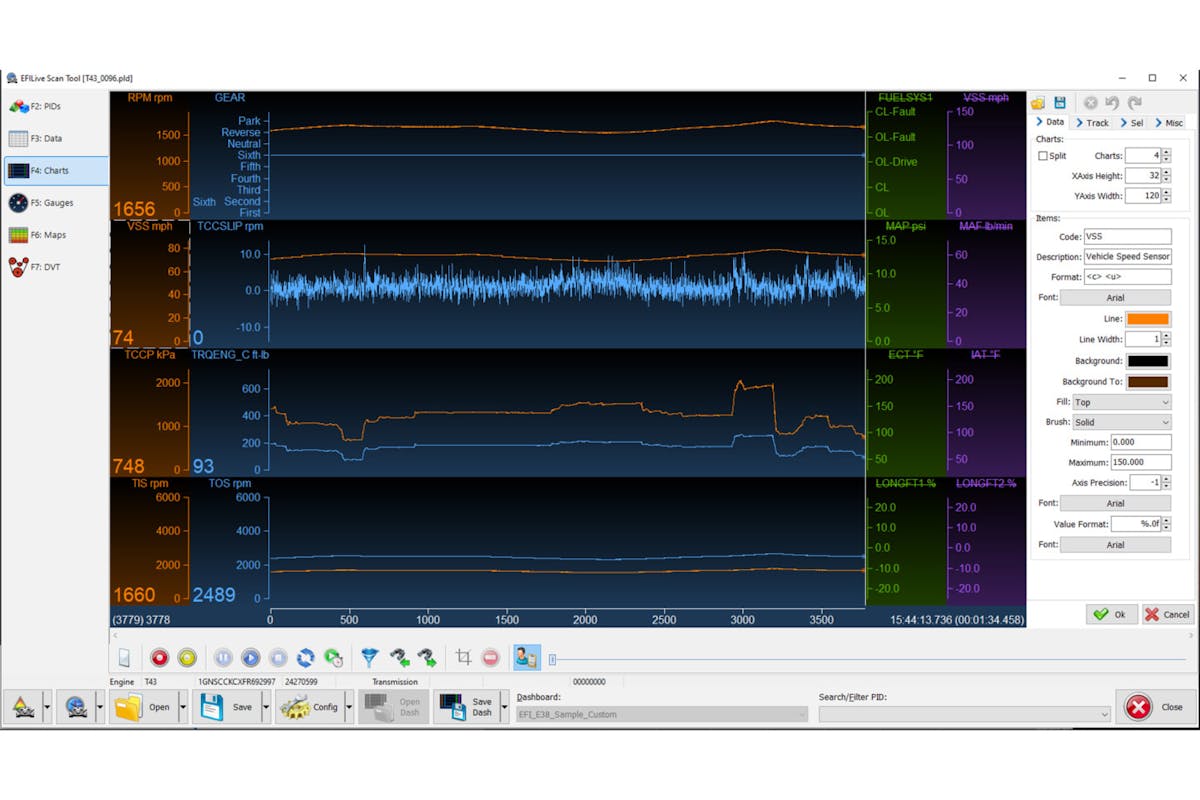Open the Brush dropdown showing Solid

[1120, 422]
